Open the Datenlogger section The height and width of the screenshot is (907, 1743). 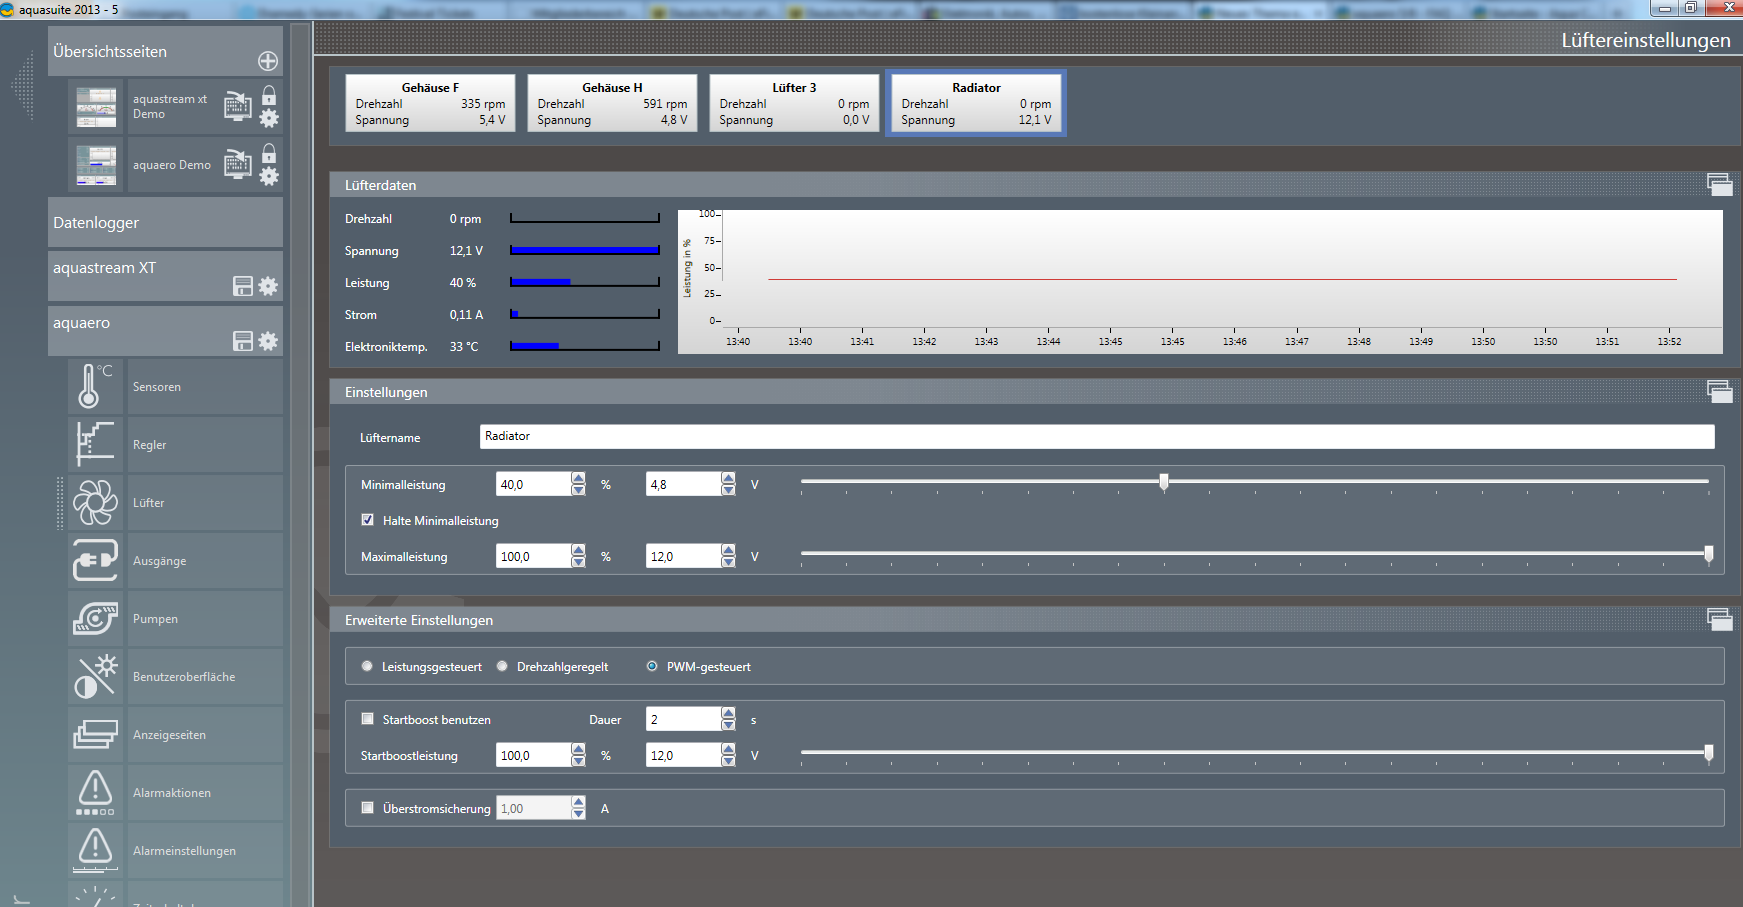tap(165, 223)
